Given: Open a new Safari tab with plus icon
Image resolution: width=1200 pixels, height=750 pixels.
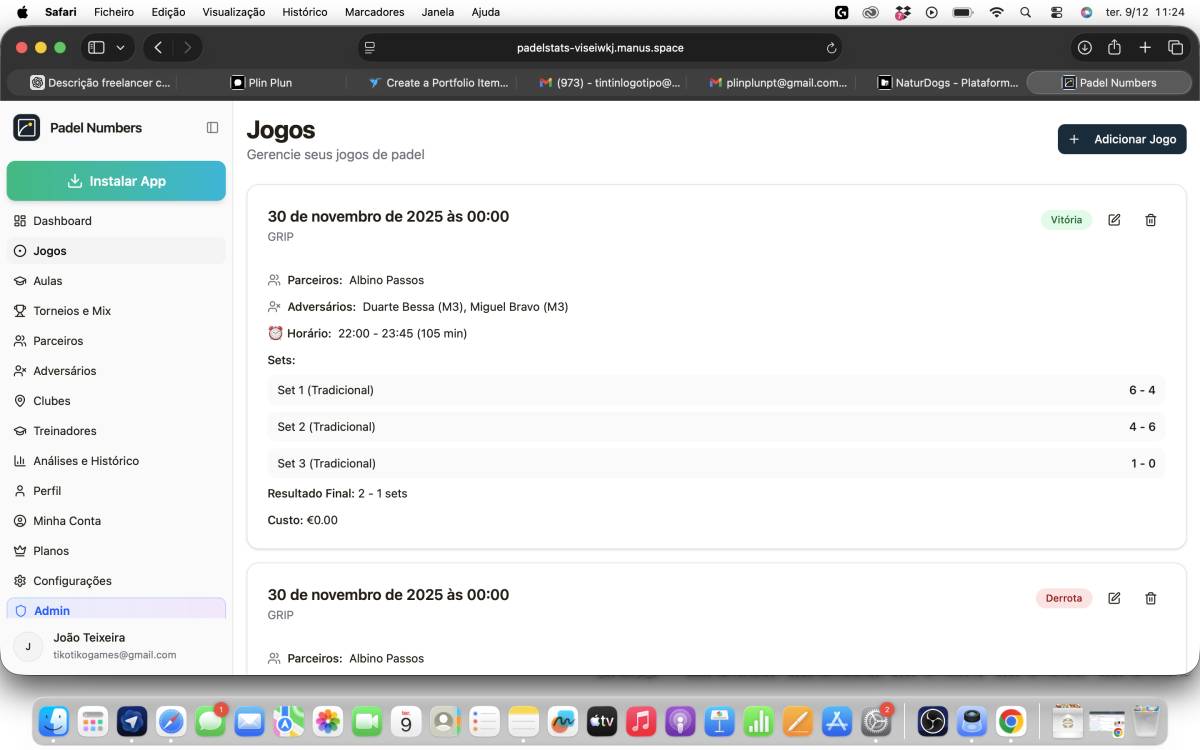Looking at the screenshot, I should click(1146, 47).
